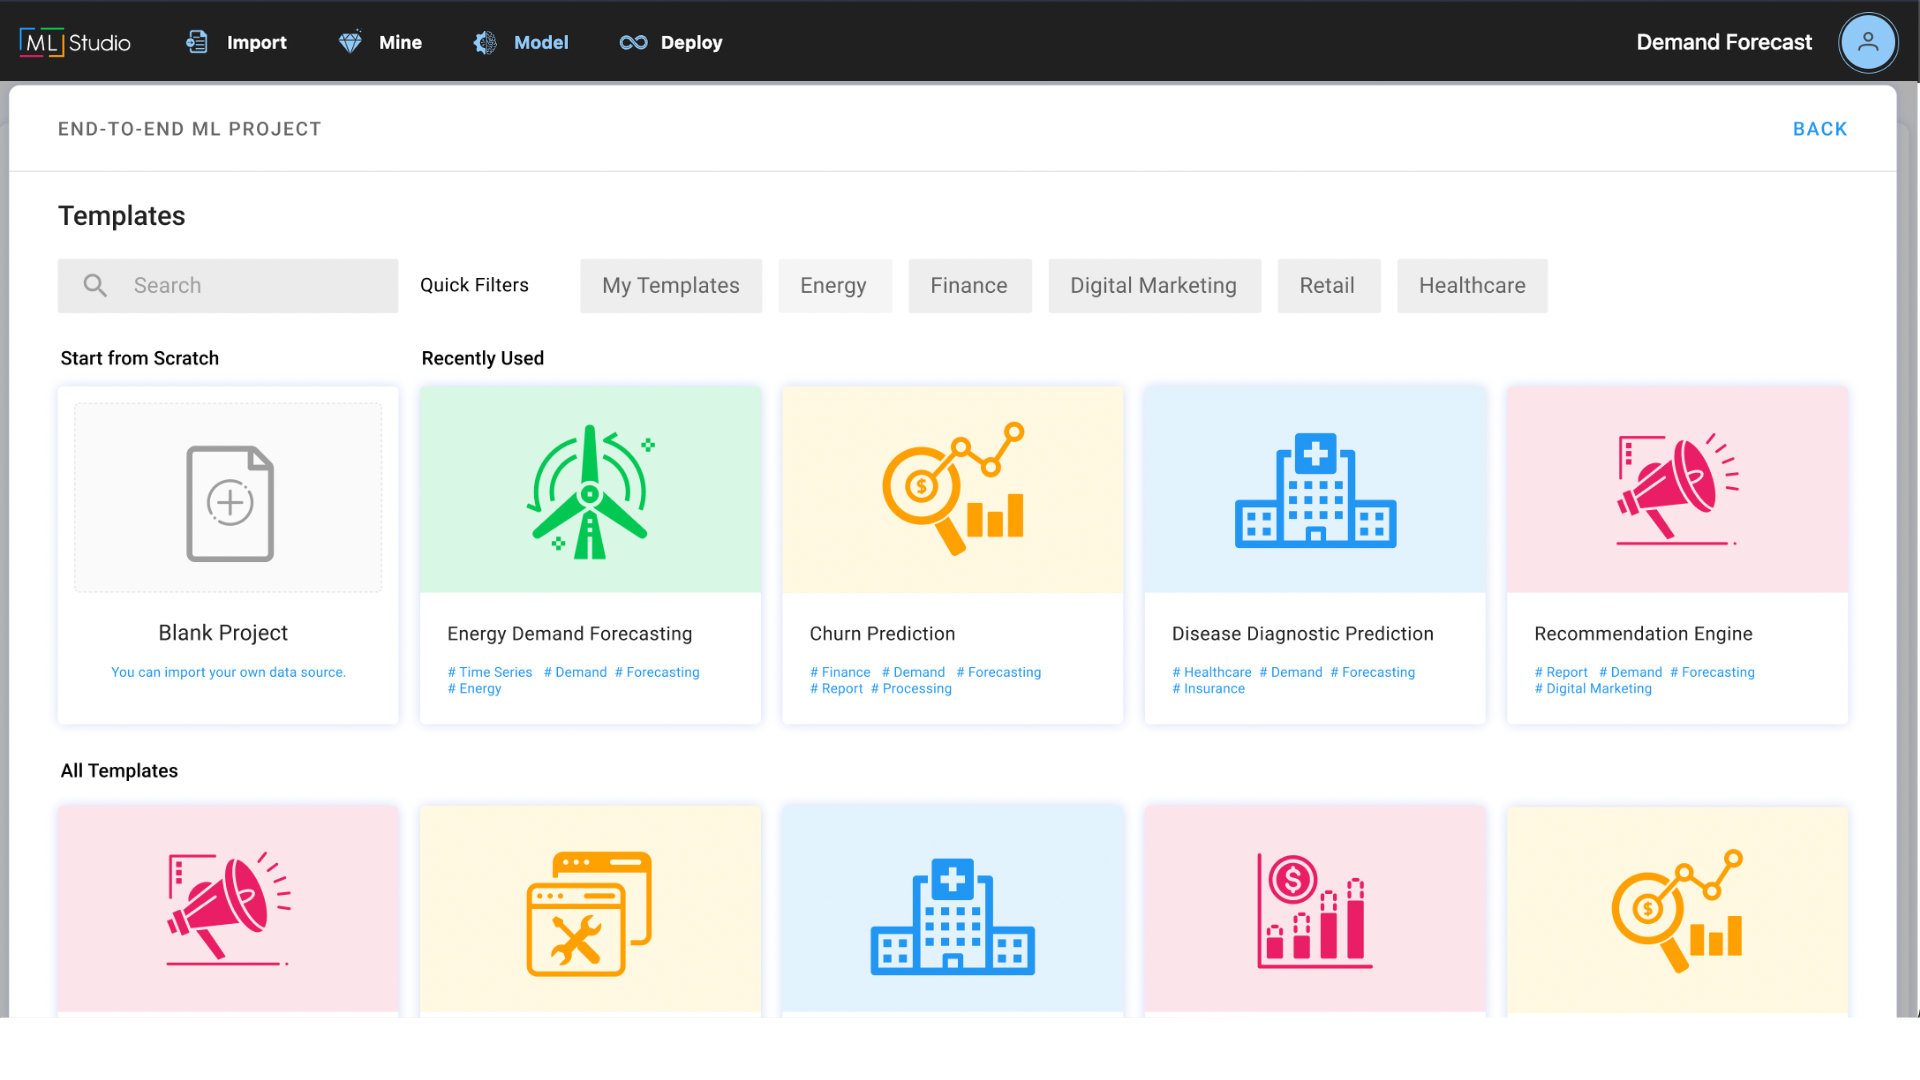
Task: Apply the Healthcare quick filter
Action: pos(1471,286)
